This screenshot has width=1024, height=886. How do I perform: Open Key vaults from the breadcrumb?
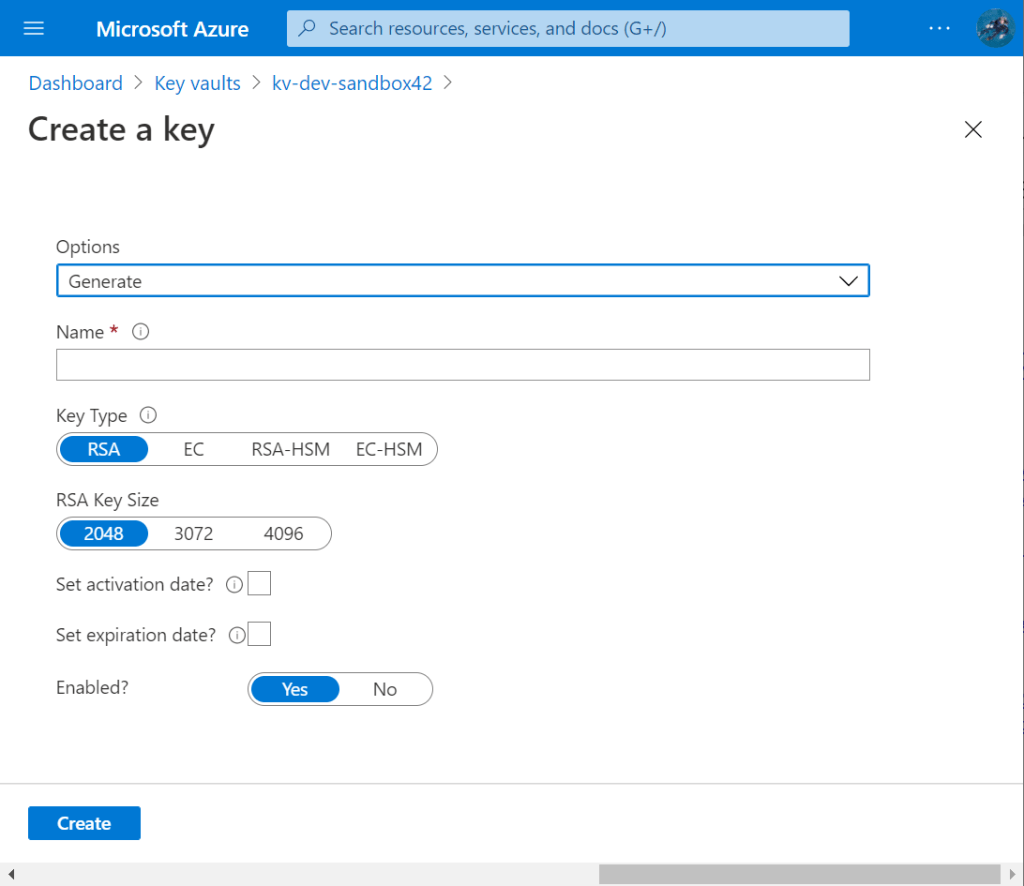197,83
